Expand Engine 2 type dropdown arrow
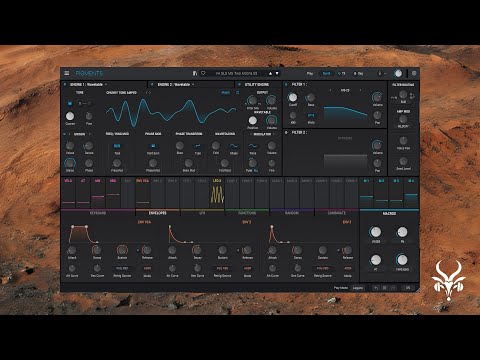 click(x=193, y=84)
